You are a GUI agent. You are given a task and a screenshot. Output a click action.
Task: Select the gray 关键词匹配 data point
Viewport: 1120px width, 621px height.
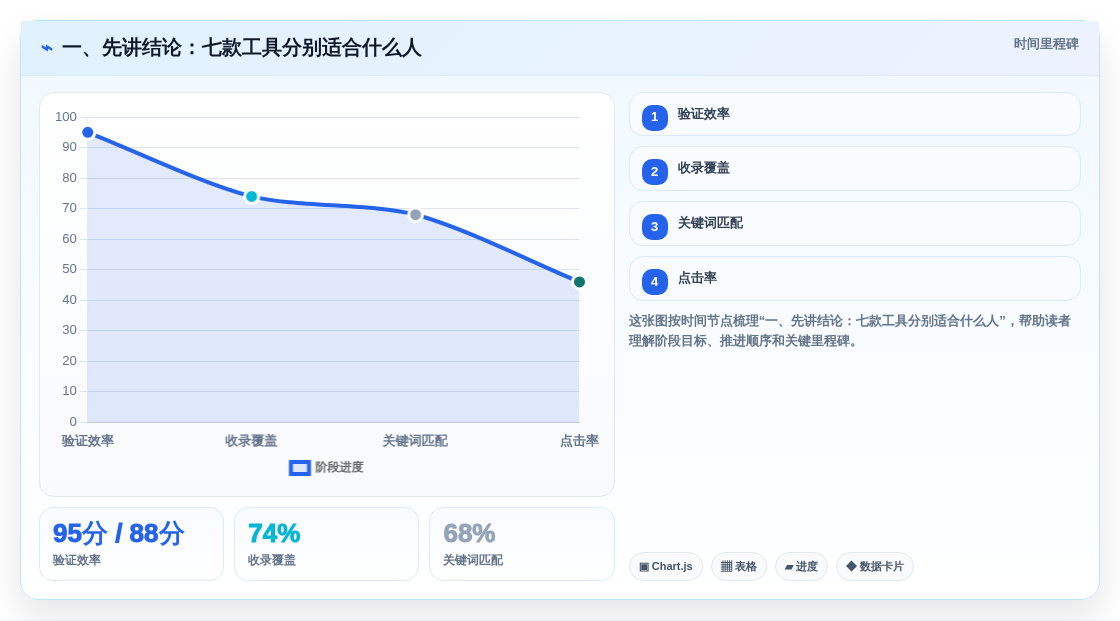coord(416,215)
